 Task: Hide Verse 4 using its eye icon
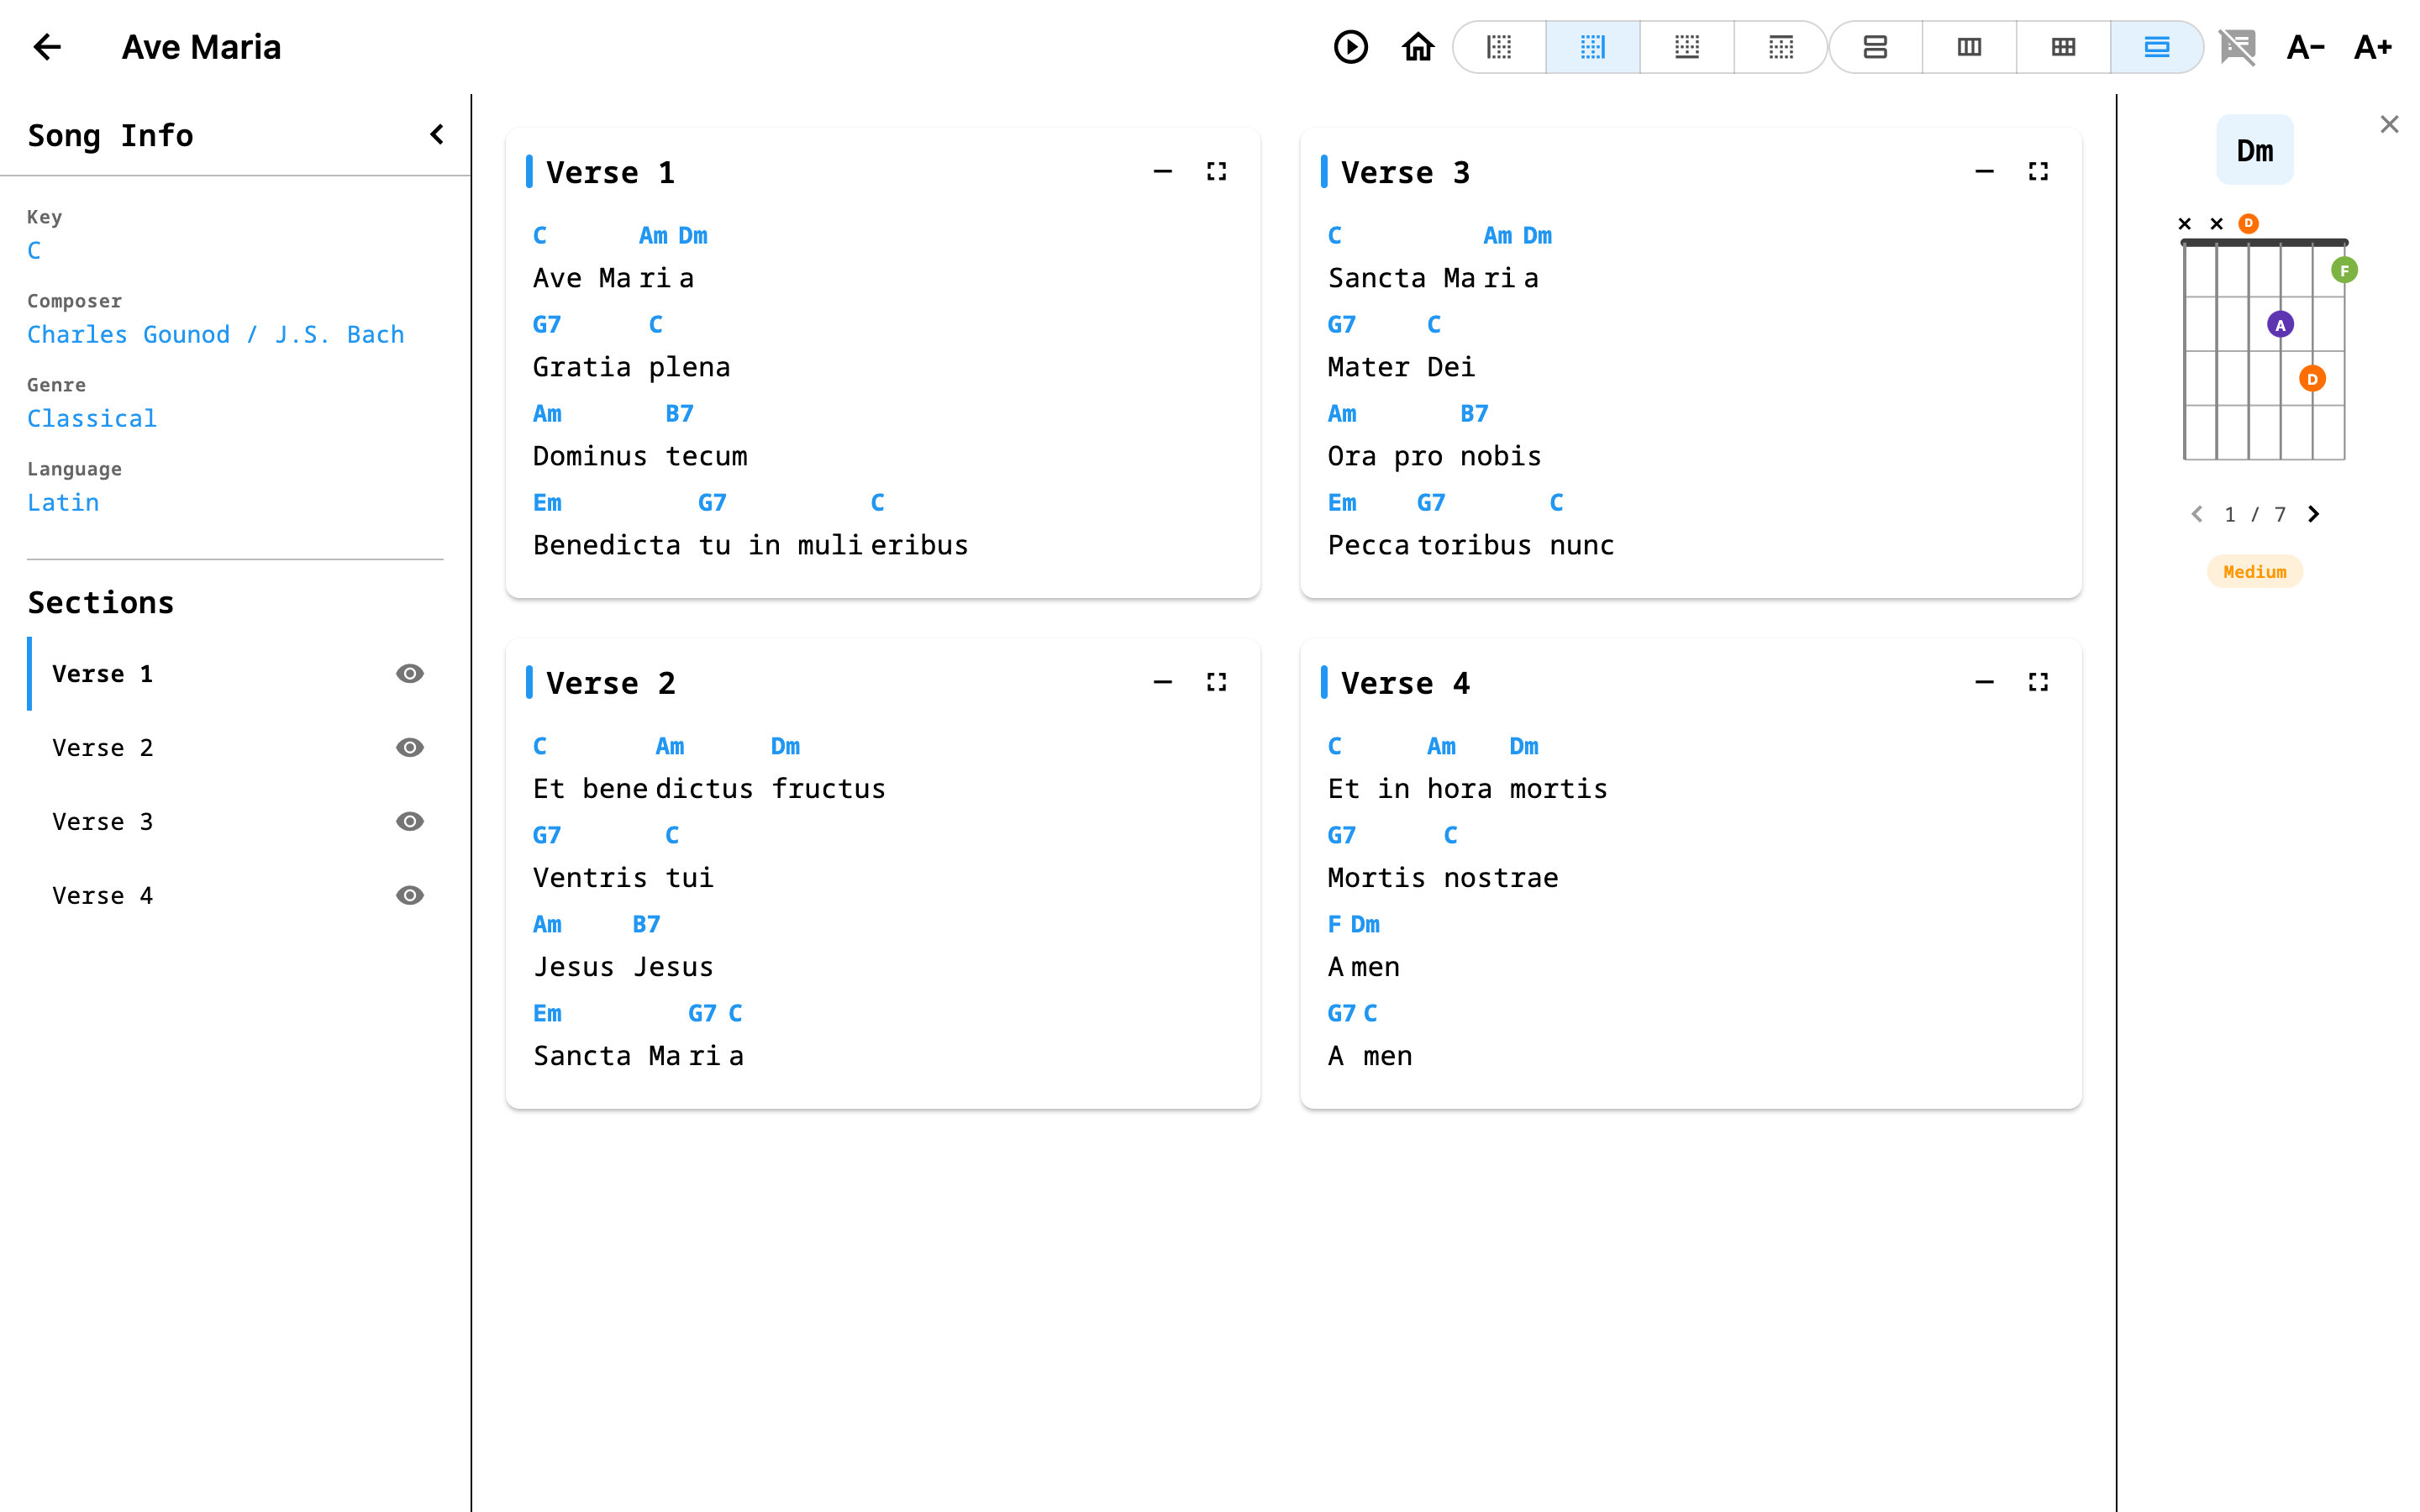point(409,895)
